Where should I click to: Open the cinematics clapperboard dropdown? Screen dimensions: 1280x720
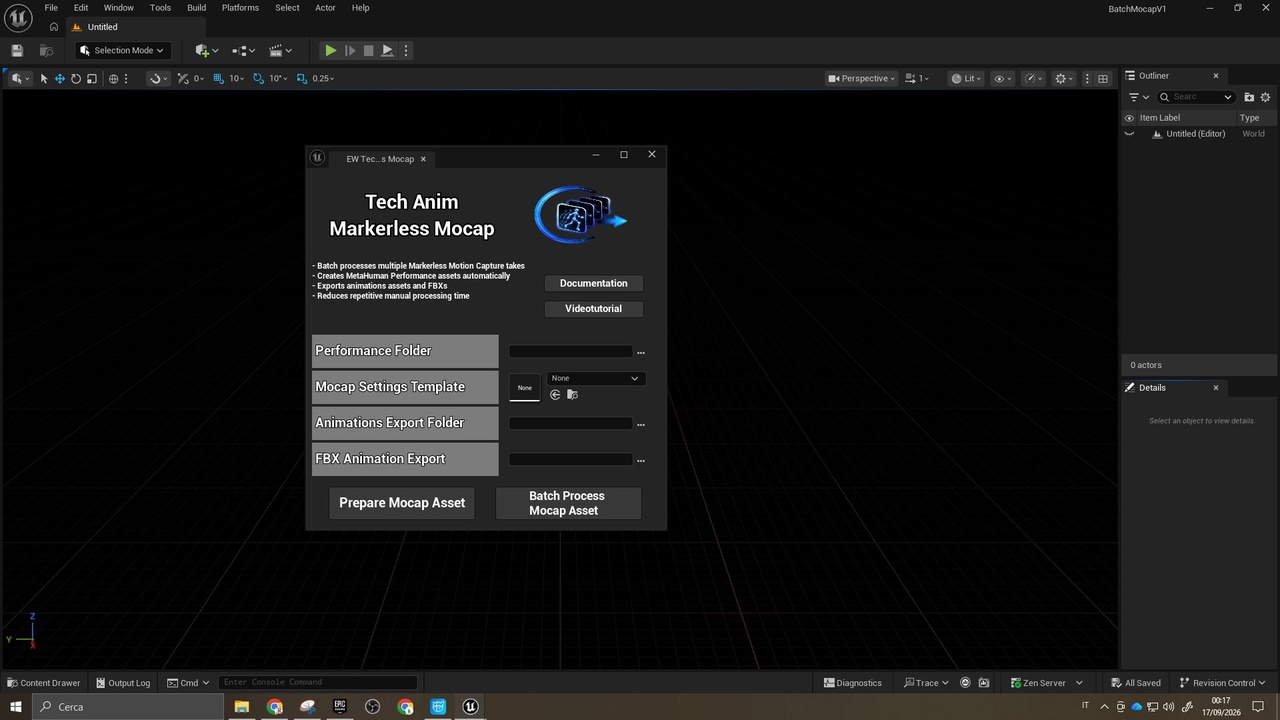click(x=281, y=50)
